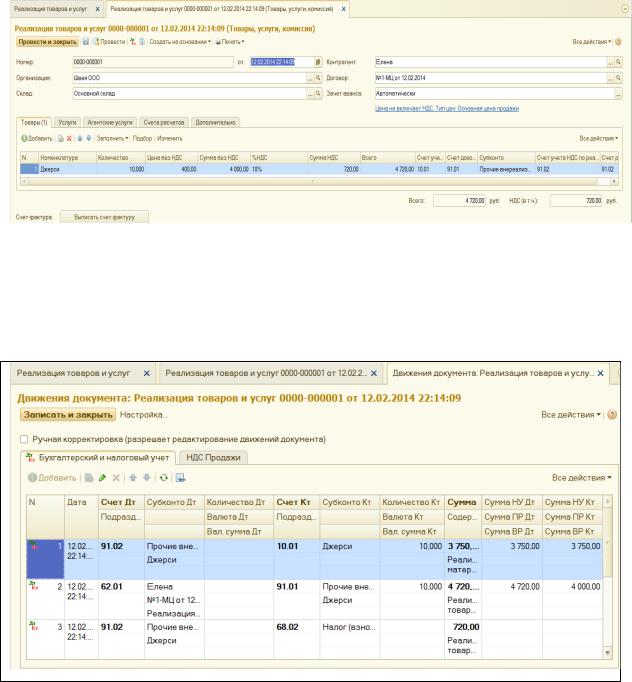Click into the Номер input field

click(x=153, y=62)
